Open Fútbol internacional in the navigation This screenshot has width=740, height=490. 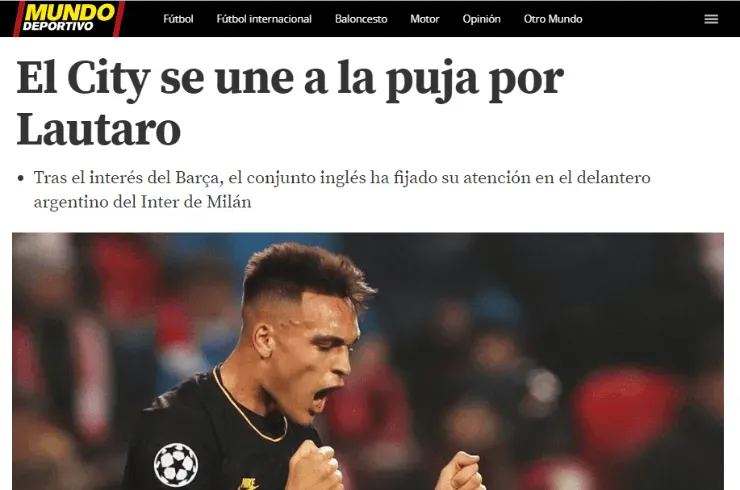264,19
